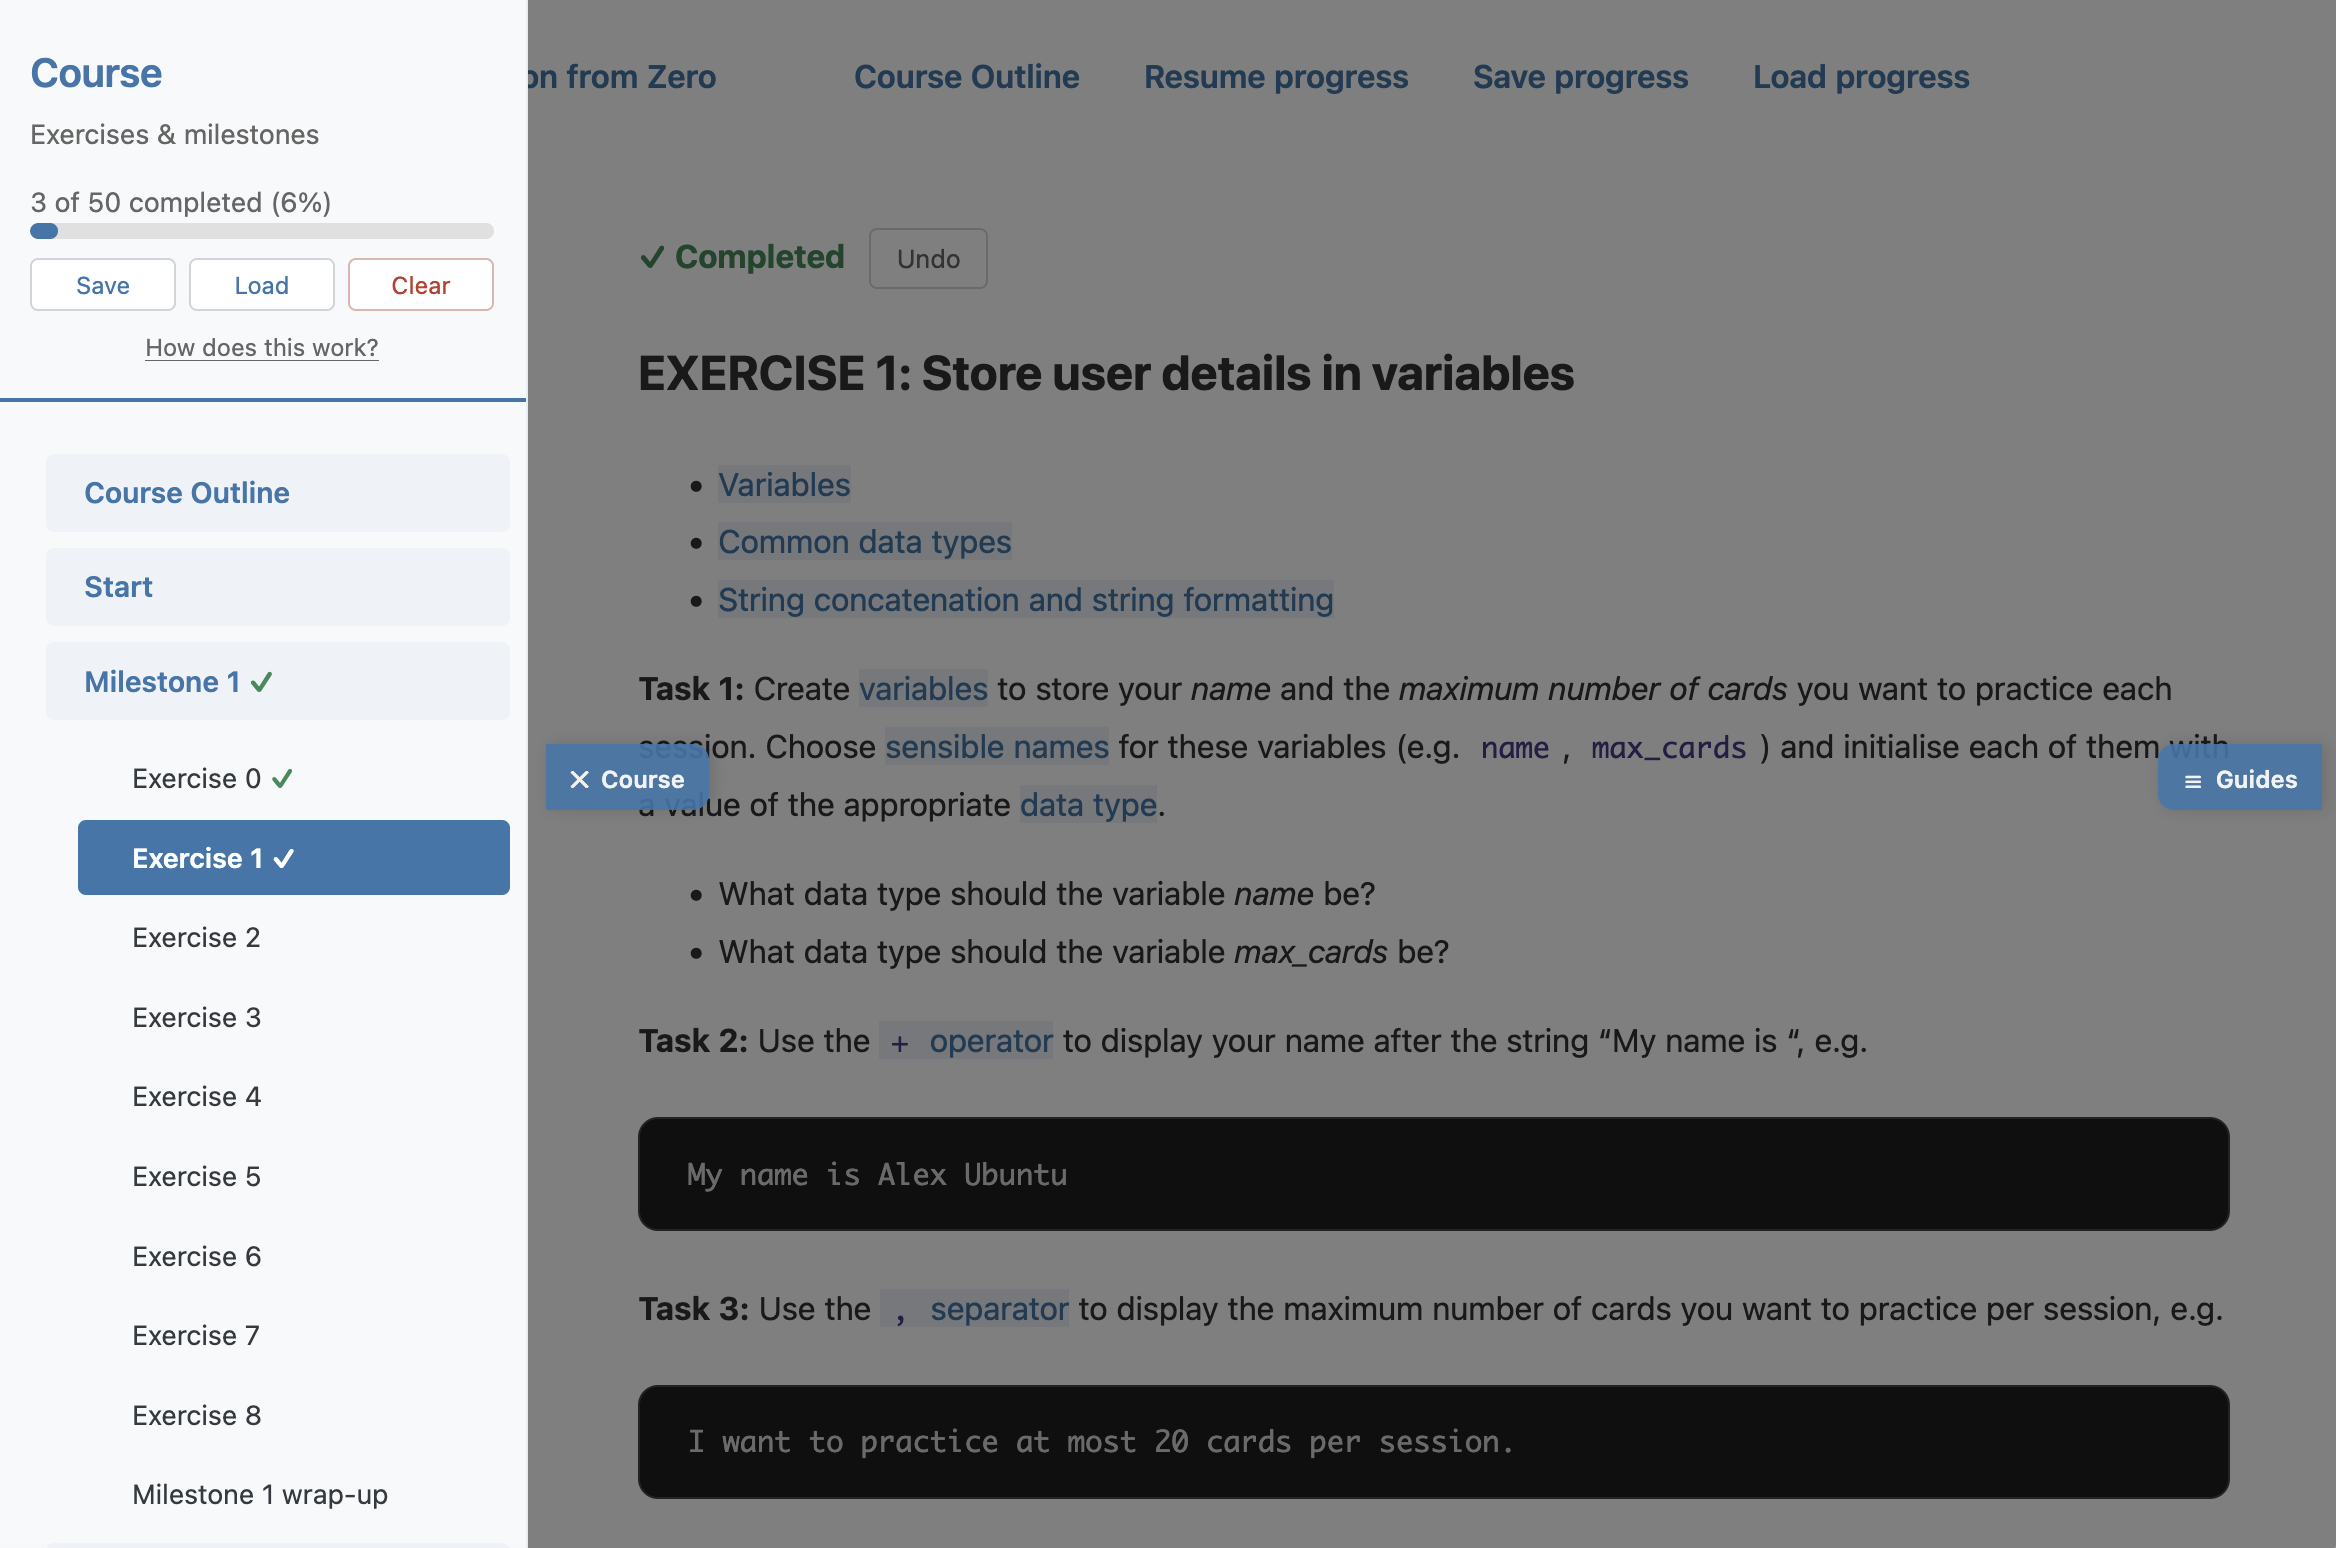Go to Exercise 3 in sidebar
The image size is (2336, 1548).
tap(294, 1017)
